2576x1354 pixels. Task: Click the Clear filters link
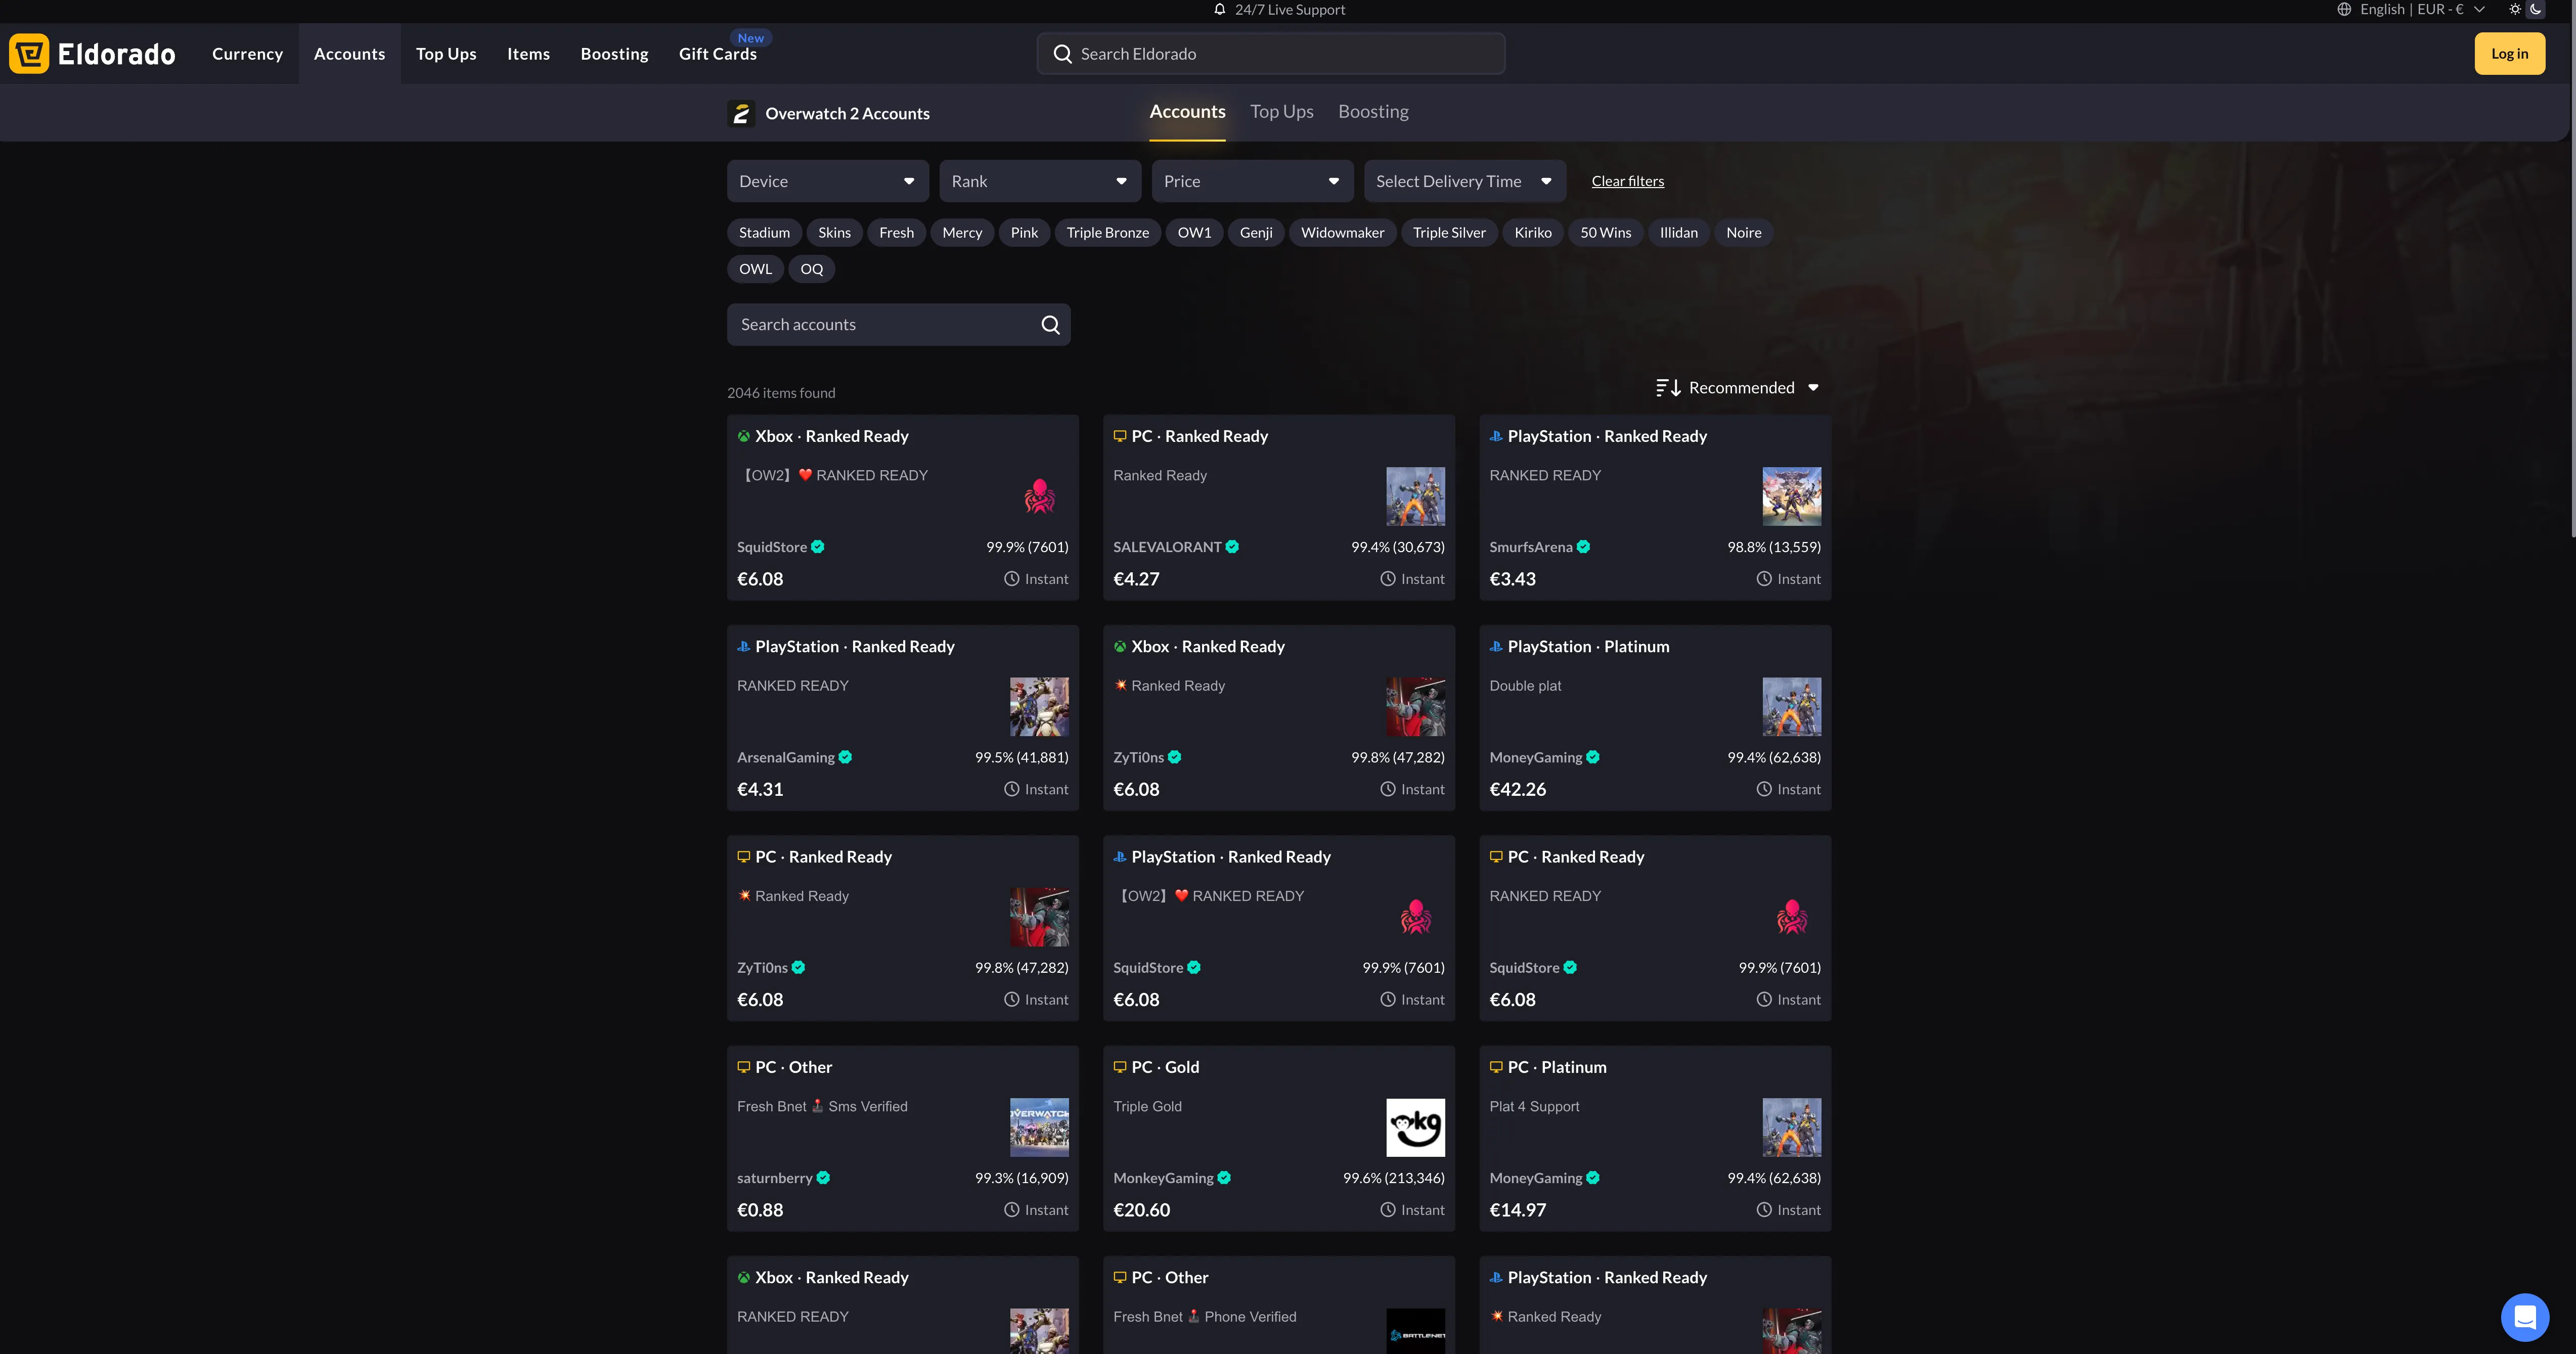(x=1627, y=181)
